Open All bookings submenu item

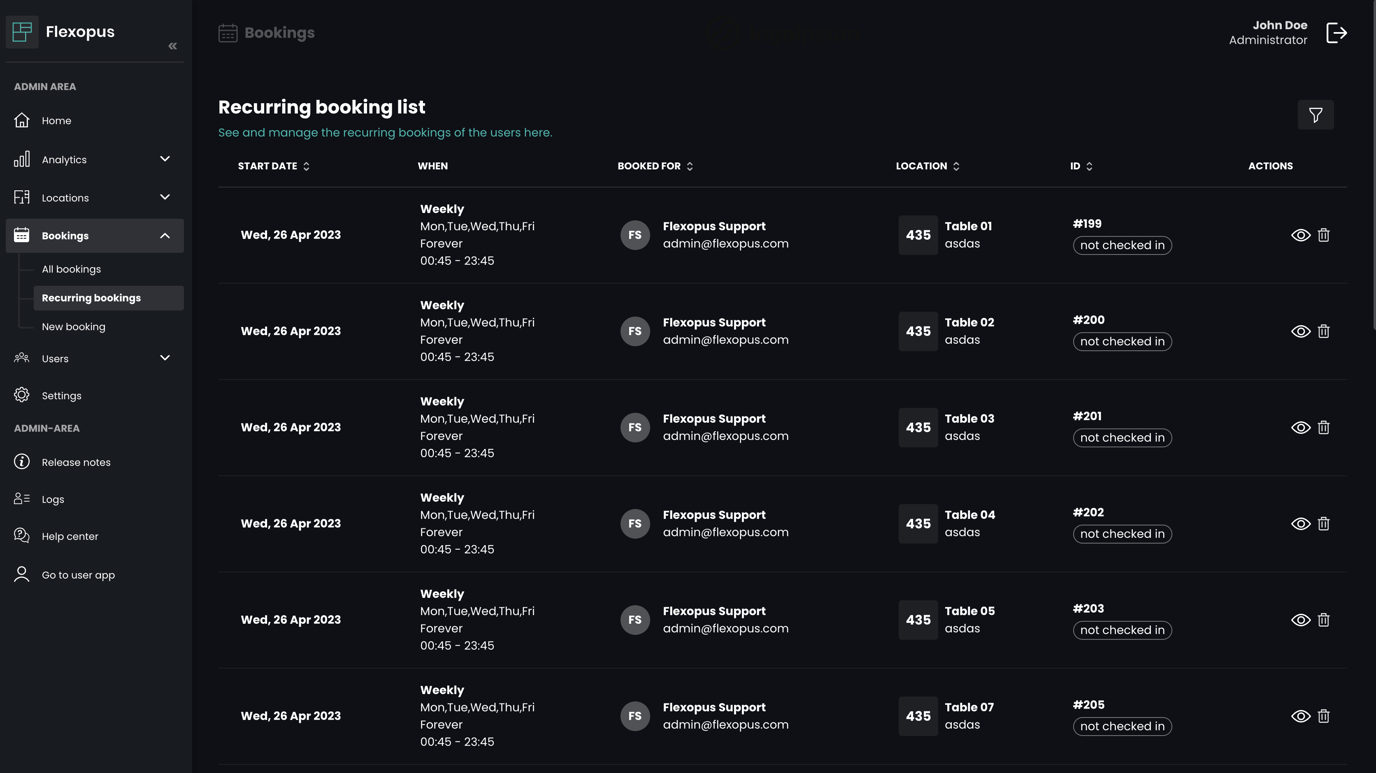(x=71, y=269)
